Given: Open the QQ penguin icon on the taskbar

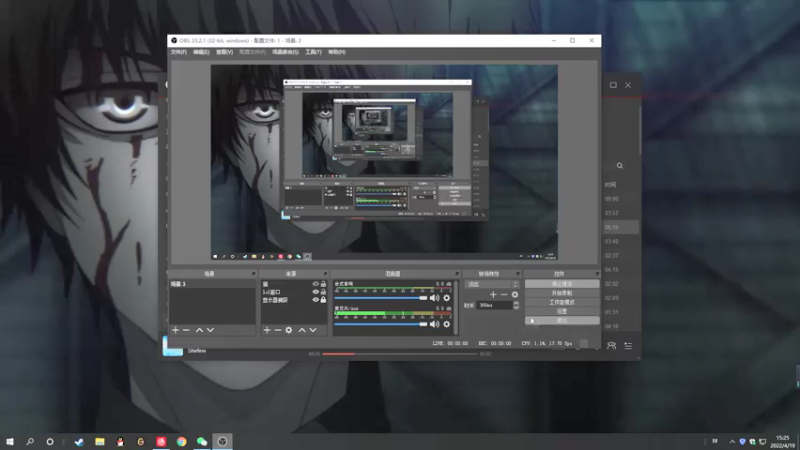Looking at the screenshot, I should (120, 441).
